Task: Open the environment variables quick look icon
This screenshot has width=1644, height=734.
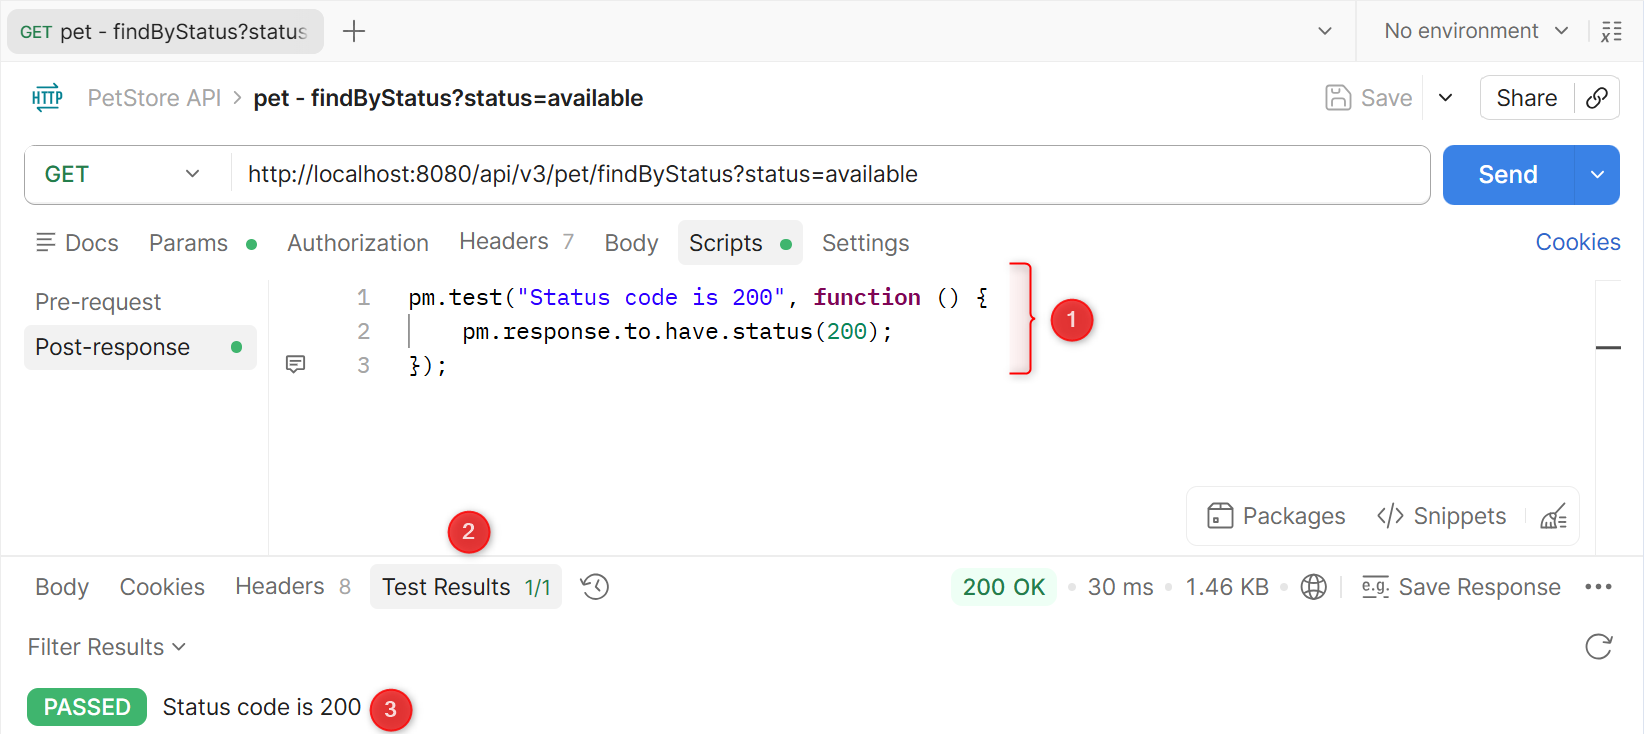Action: [1611, 31]
